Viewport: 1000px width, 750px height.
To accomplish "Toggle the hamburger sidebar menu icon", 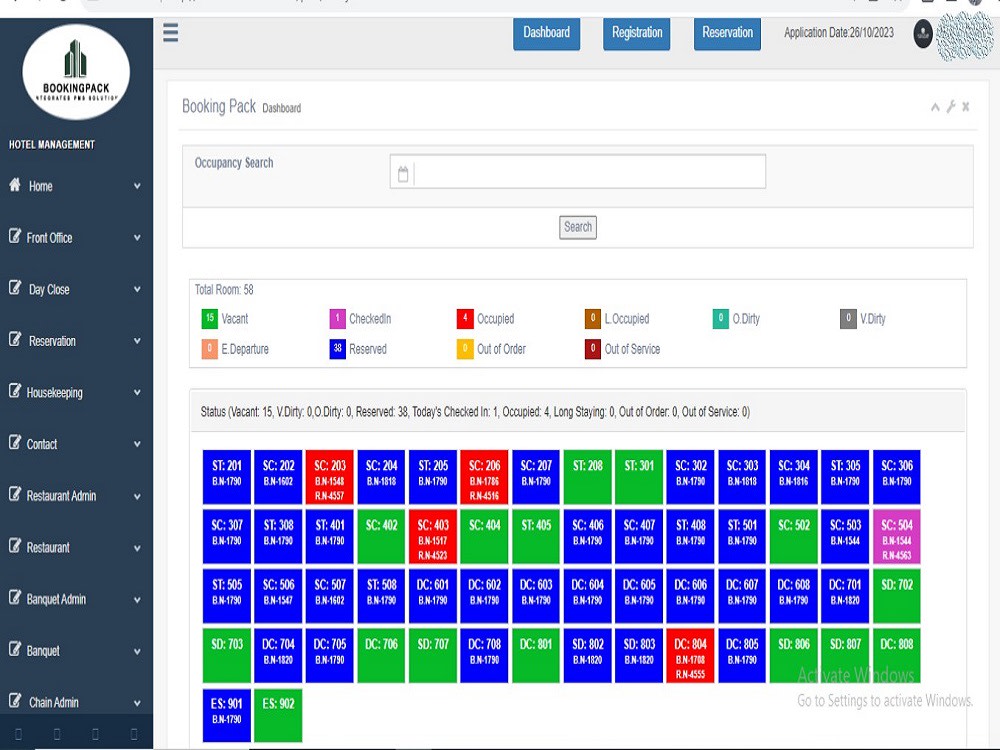I will (x=170, y=32).
